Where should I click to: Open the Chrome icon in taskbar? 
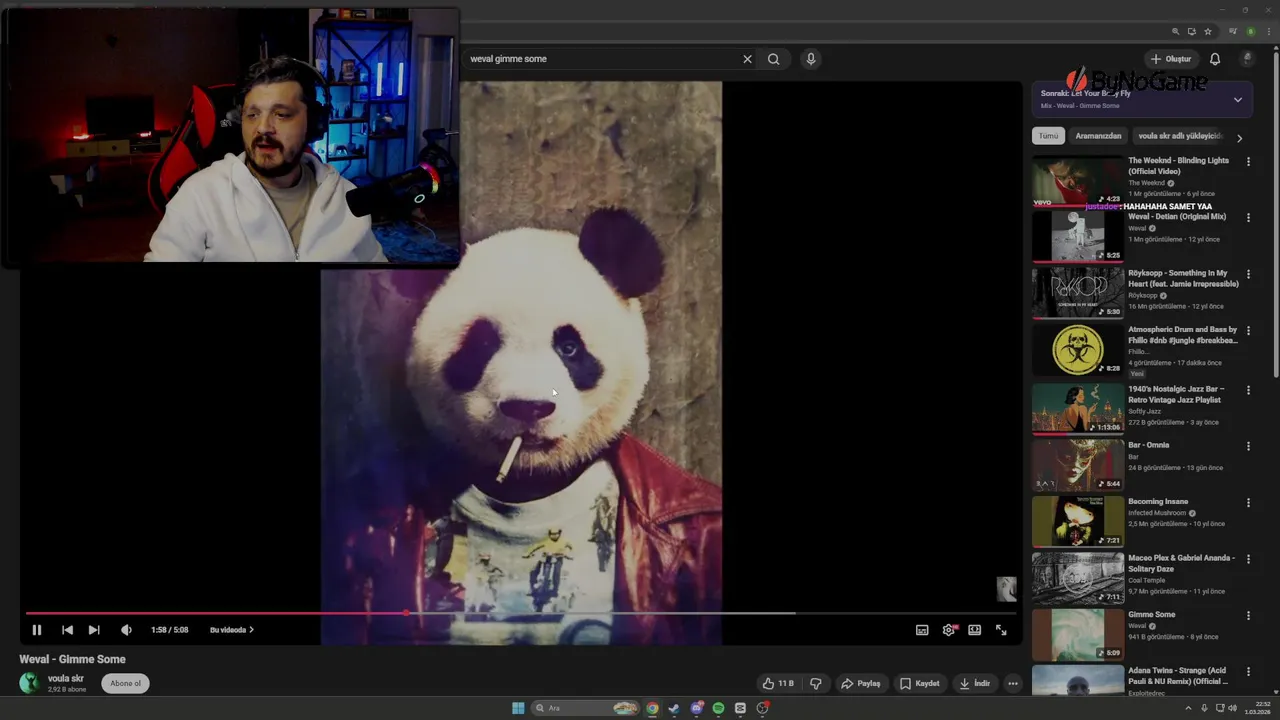point(652,708)
